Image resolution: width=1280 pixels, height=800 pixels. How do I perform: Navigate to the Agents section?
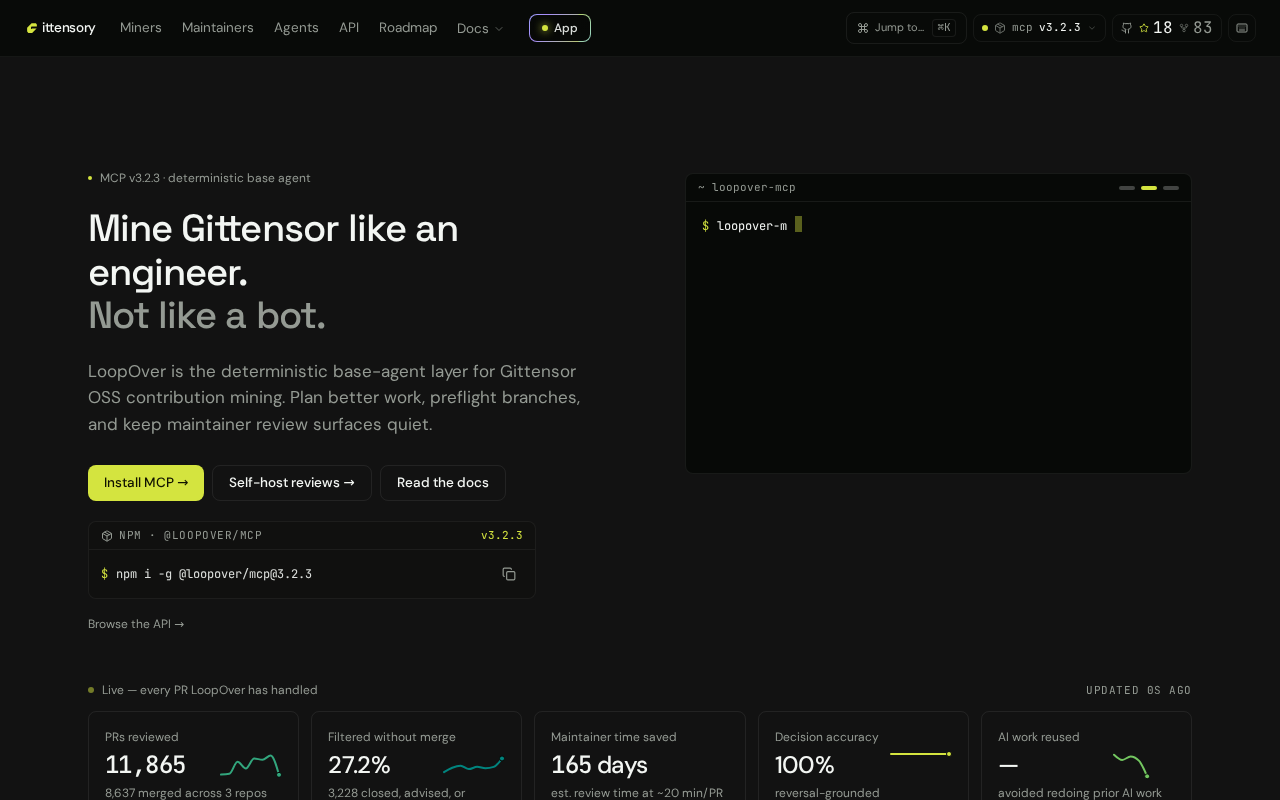click(296, 28)
